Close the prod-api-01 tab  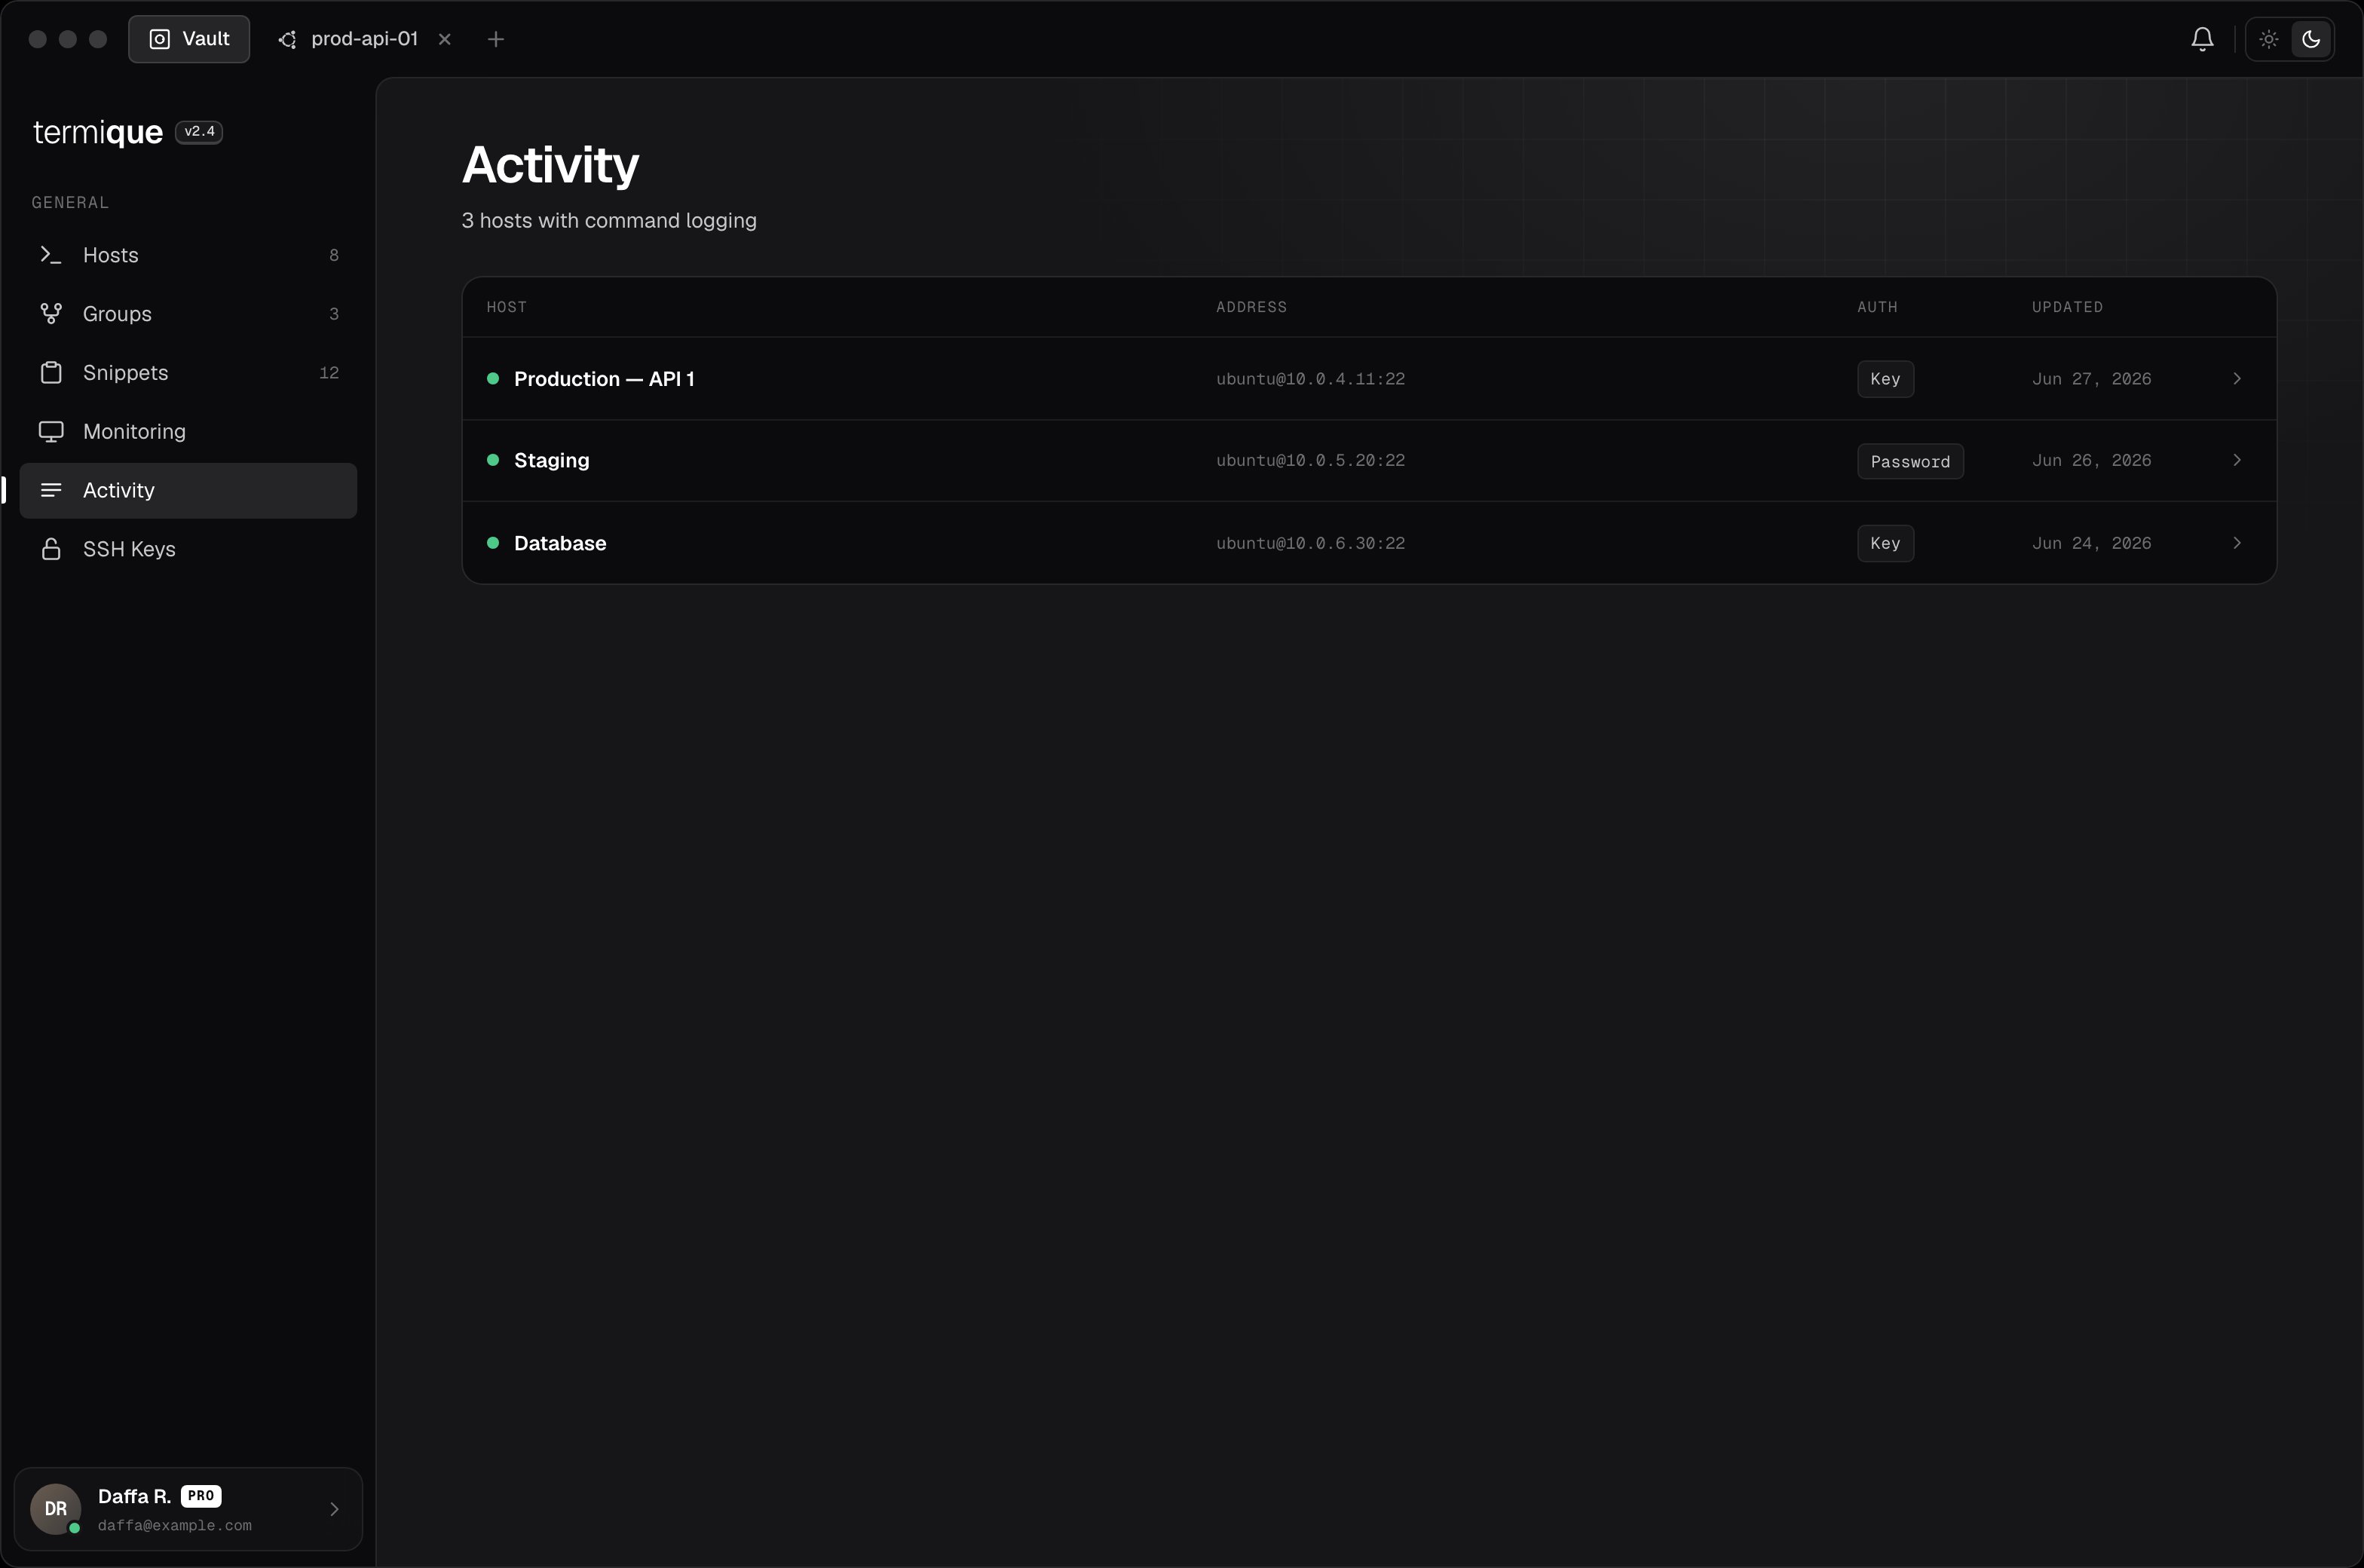445,39
